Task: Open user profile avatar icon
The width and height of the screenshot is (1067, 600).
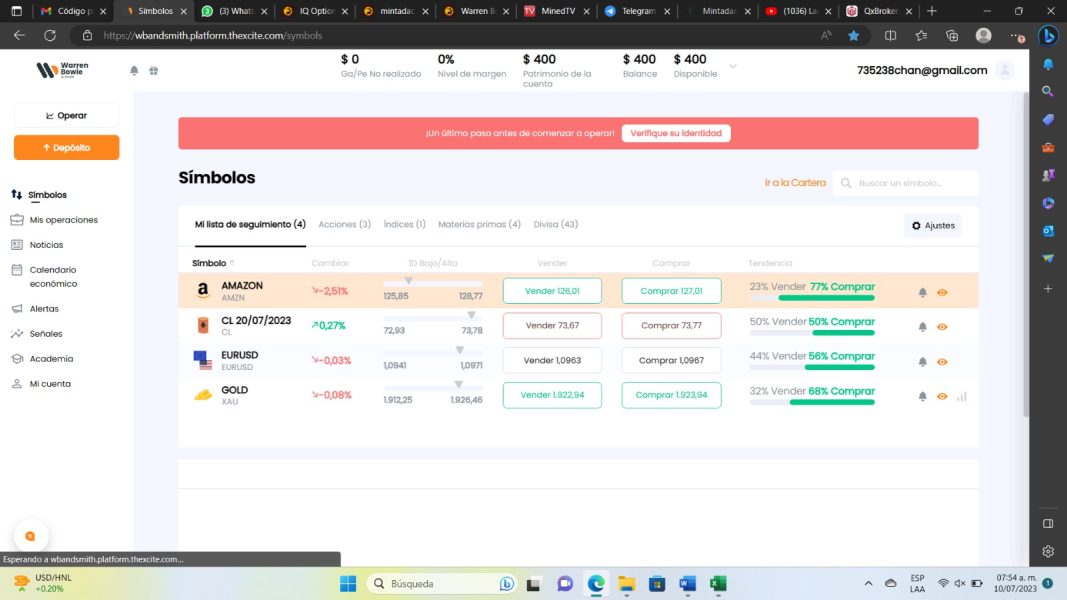Action: tap(1004, 70)
